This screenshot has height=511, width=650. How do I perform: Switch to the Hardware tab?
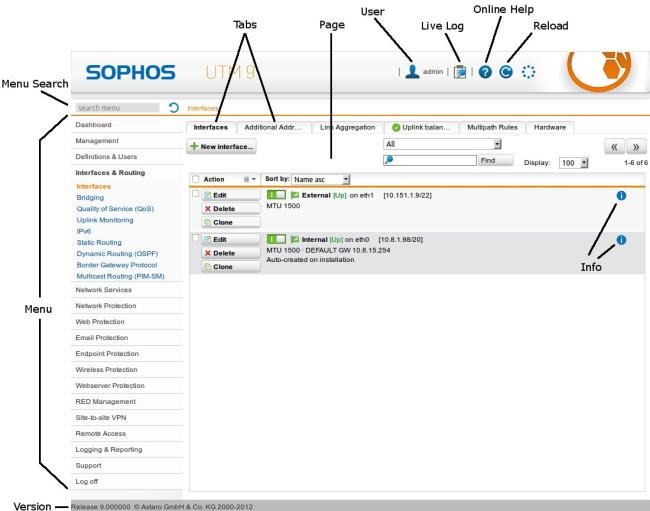tap(549, 128)
